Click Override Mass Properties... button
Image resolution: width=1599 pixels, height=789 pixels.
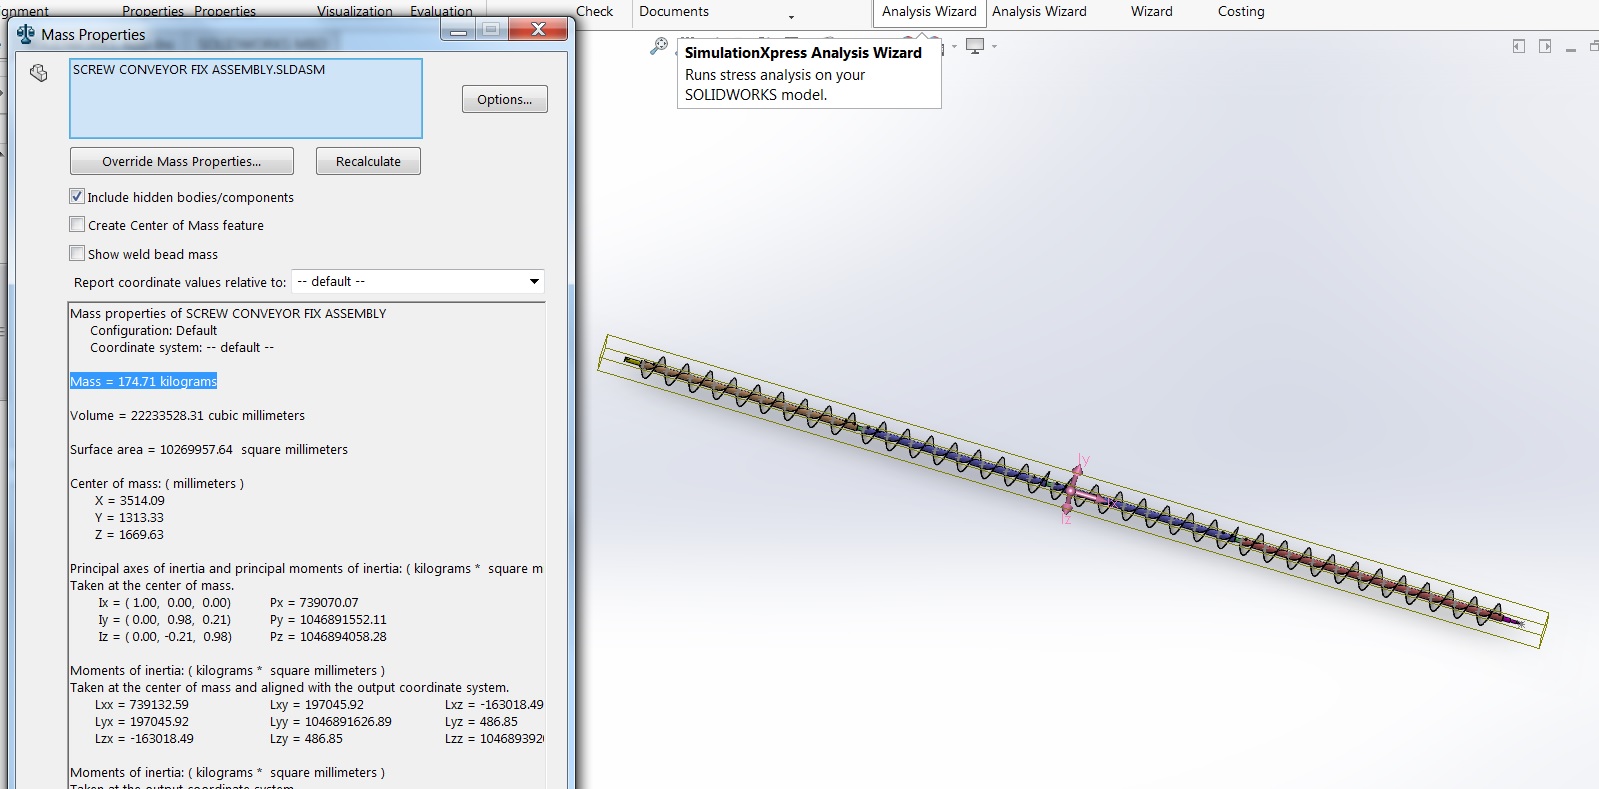tap(182, 161)
